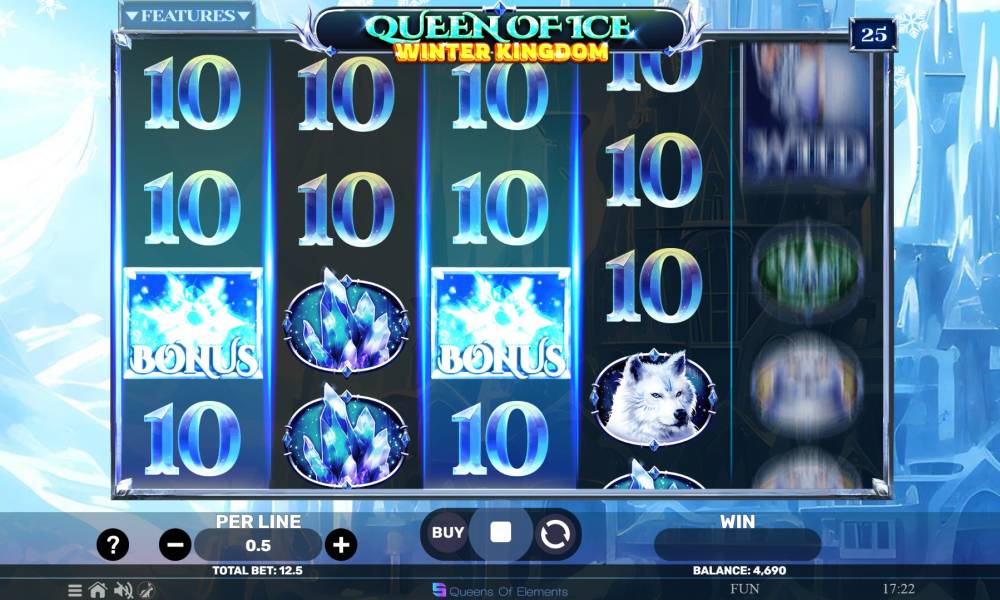Click the upper ice crystals symbol on reel two
1000x600 pixels.
pos(346,322)
